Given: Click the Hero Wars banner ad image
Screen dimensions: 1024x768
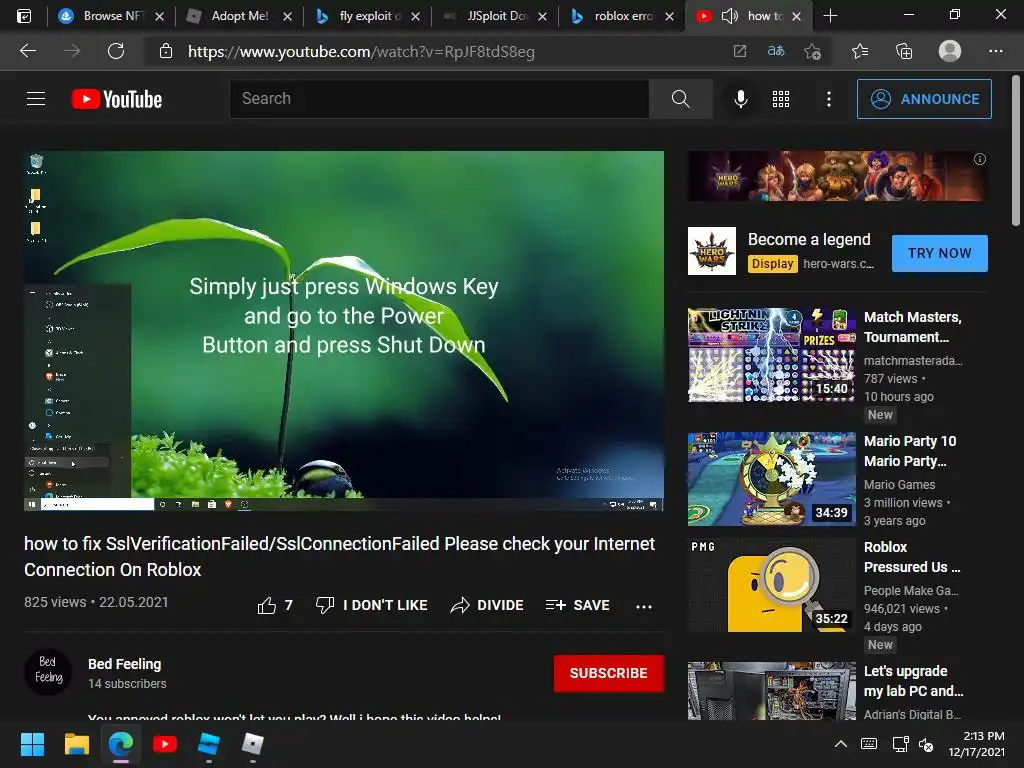Looking at the screenshot, I should click(837, 176).
